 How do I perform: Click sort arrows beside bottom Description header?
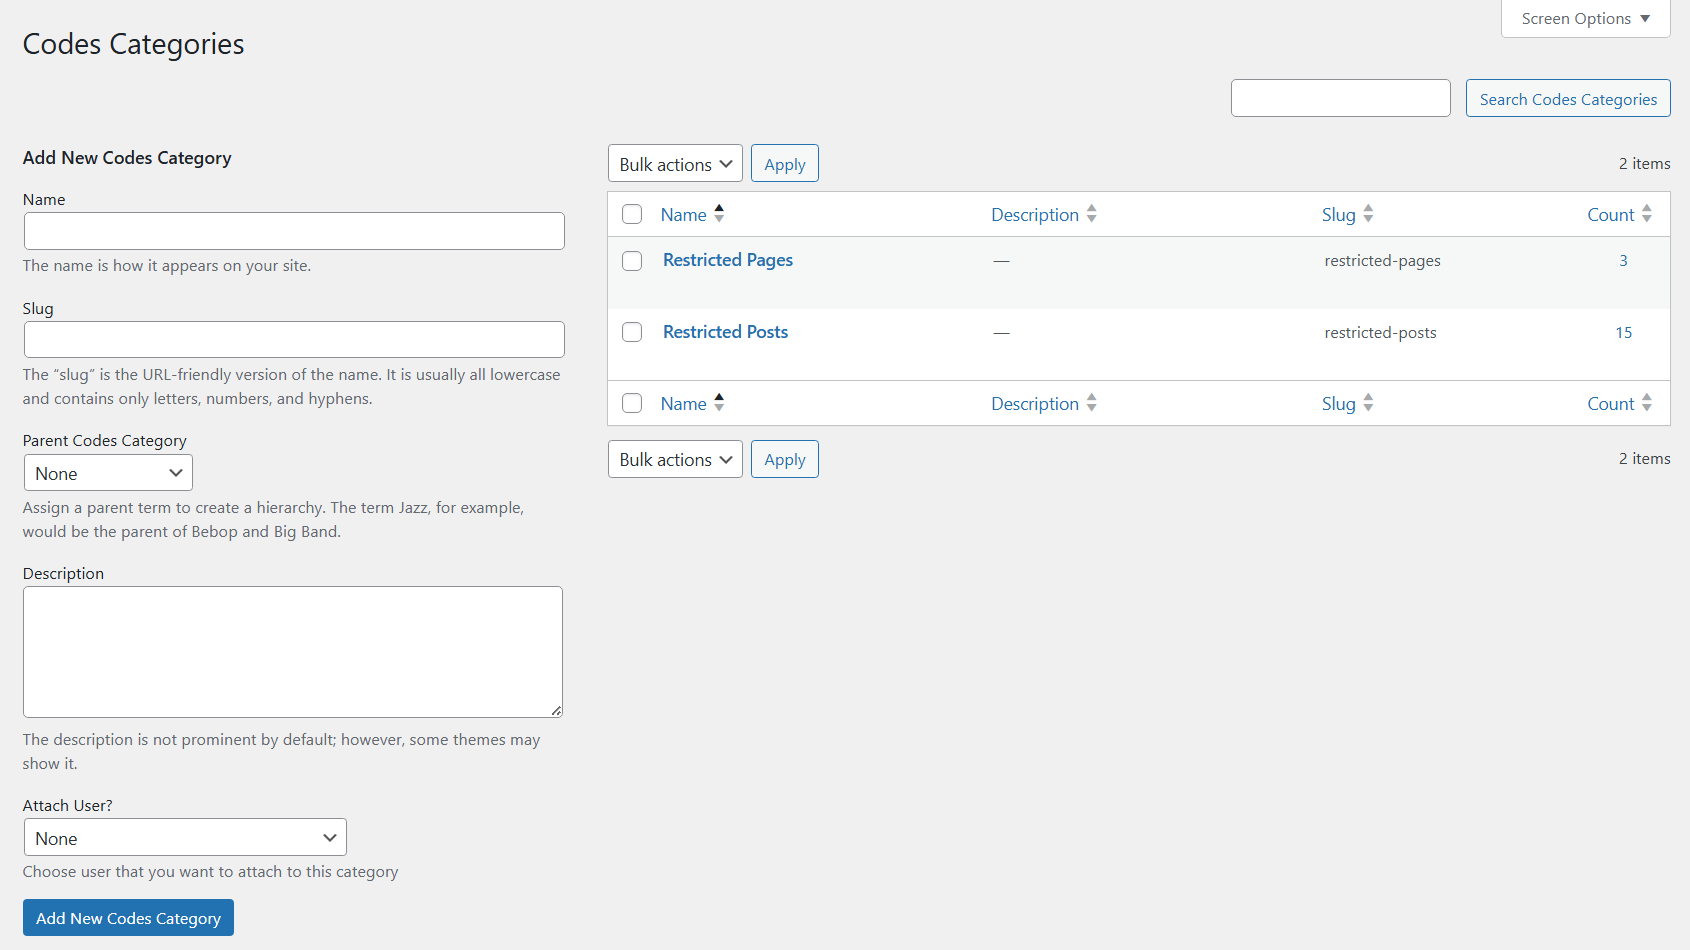tap(1091, 403)
